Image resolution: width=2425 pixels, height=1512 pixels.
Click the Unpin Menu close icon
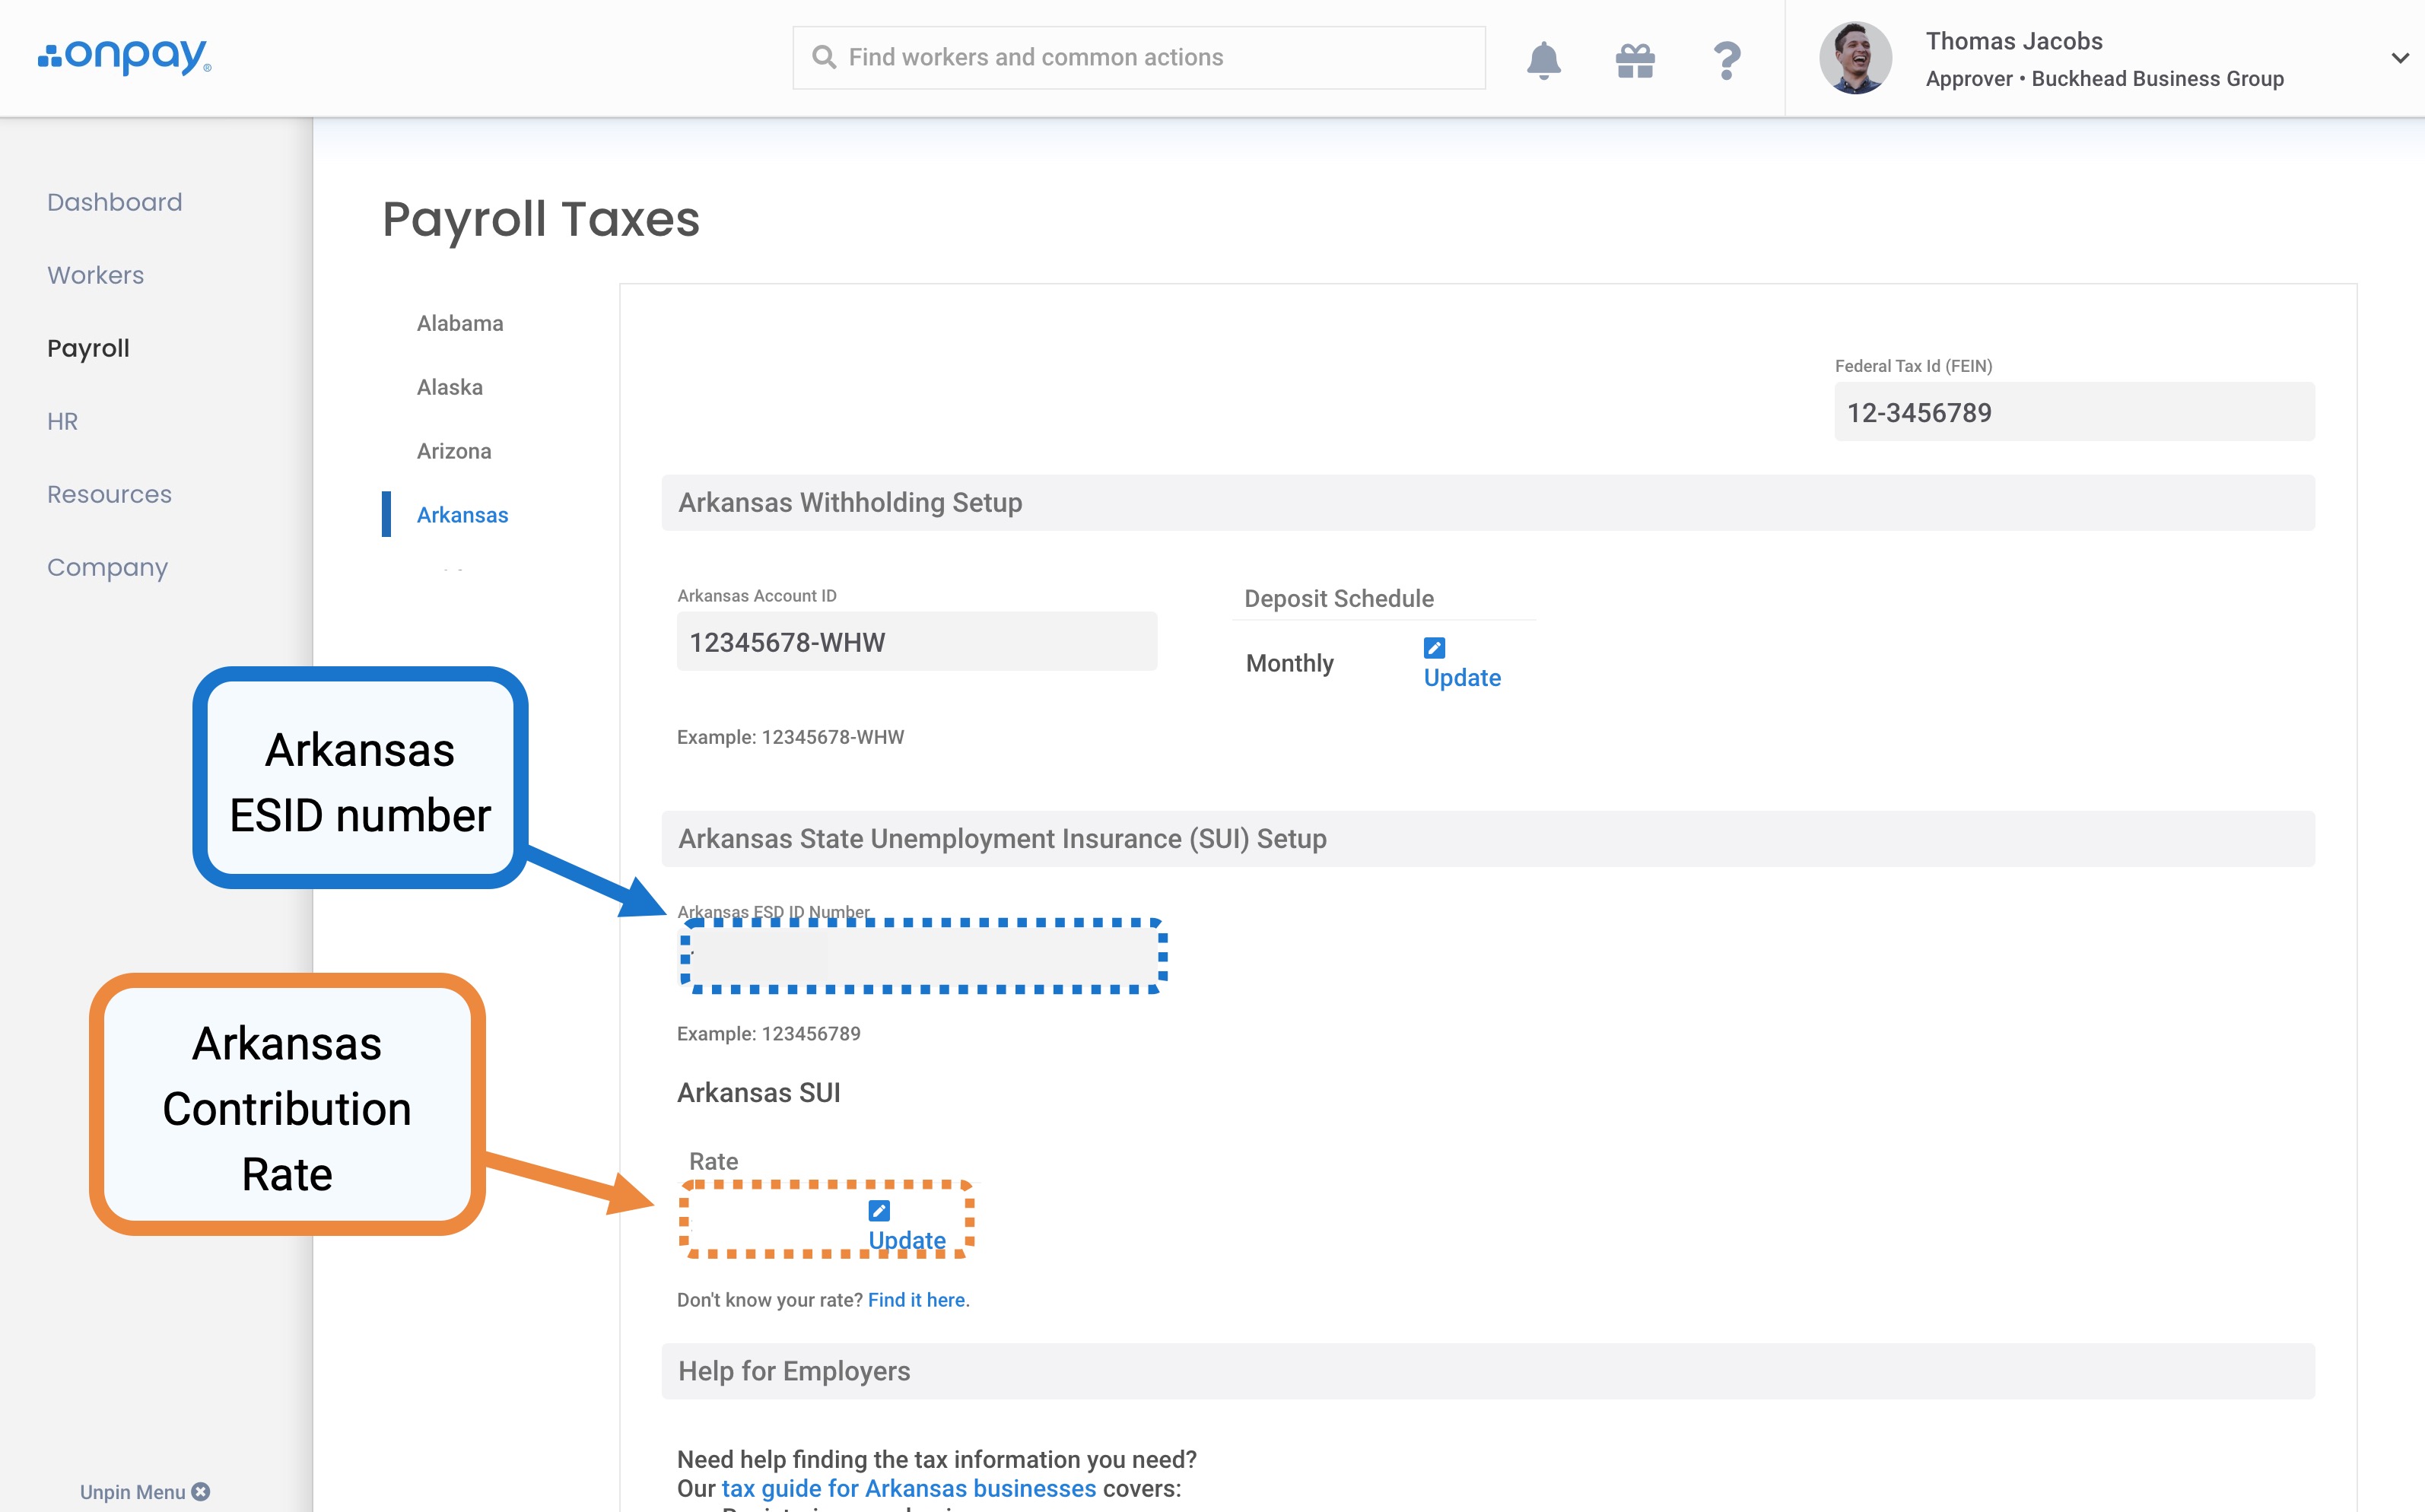201,1491
